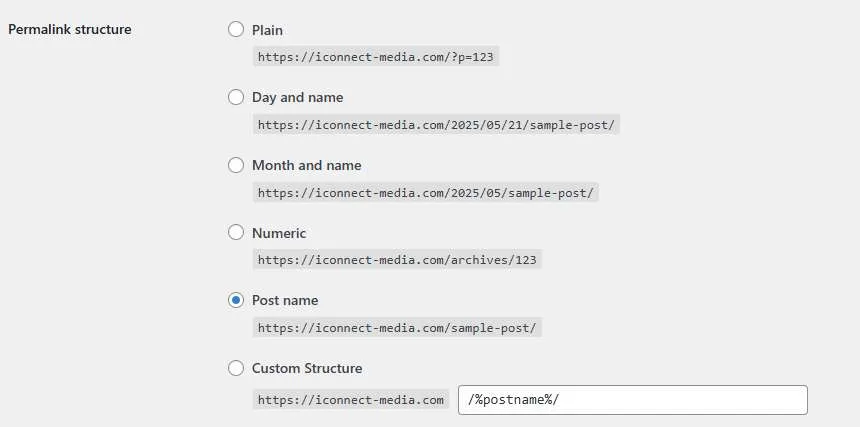
Task: Click the 2025/05/21/sample-post example URL
Action: tap(436, 125)
